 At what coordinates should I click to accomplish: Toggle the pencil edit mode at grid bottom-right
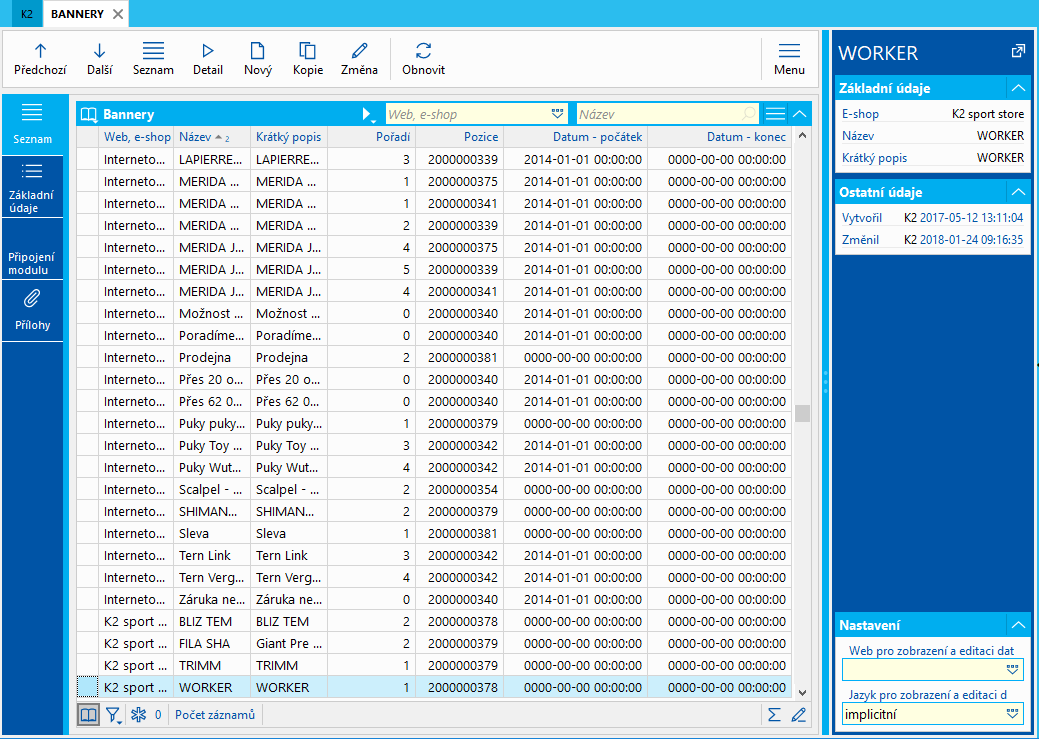798,715
